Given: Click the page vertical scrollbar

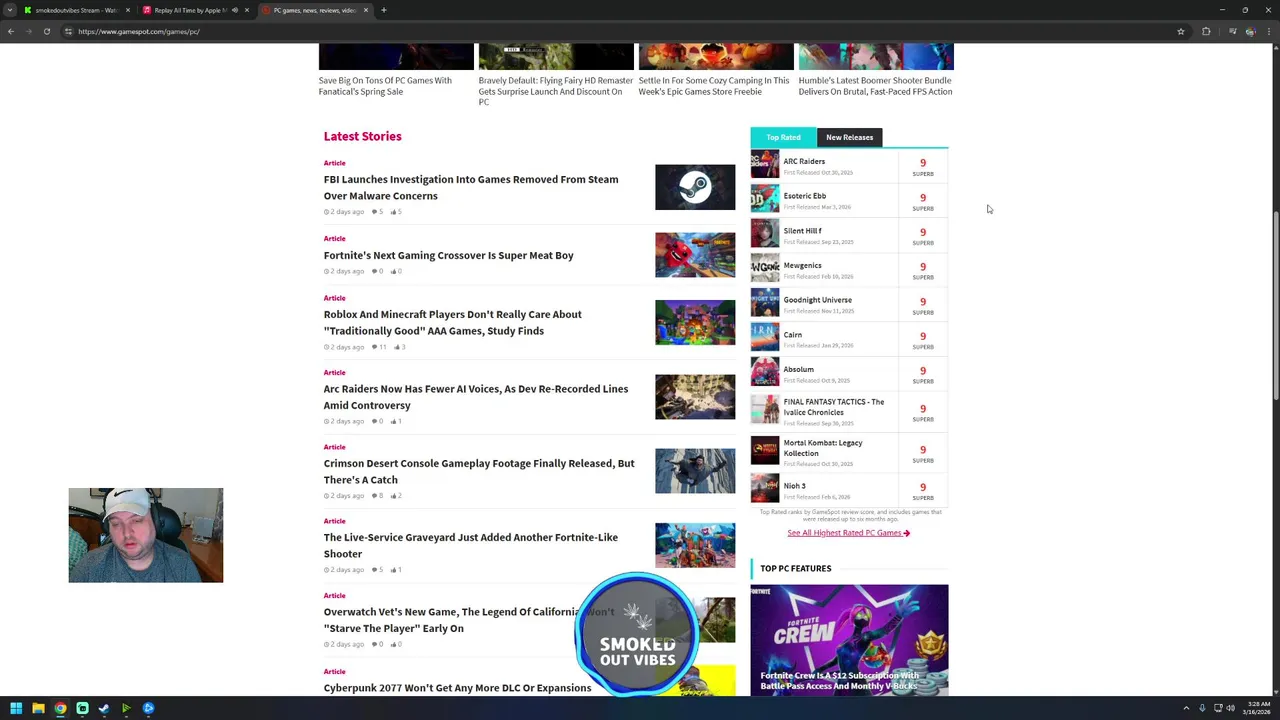Looking at the screenshot, I should click(1275, 306).
